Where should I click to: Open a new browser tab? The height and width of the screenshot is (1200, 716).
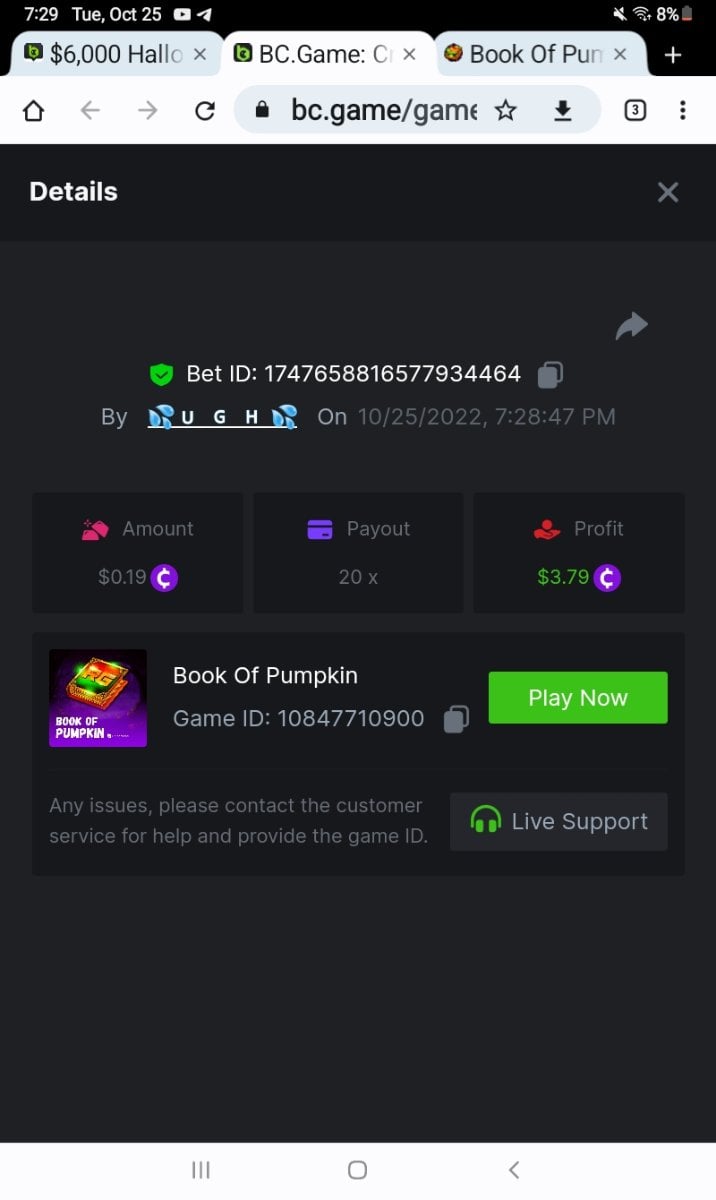pyautogui.click(x=673, y=54)
